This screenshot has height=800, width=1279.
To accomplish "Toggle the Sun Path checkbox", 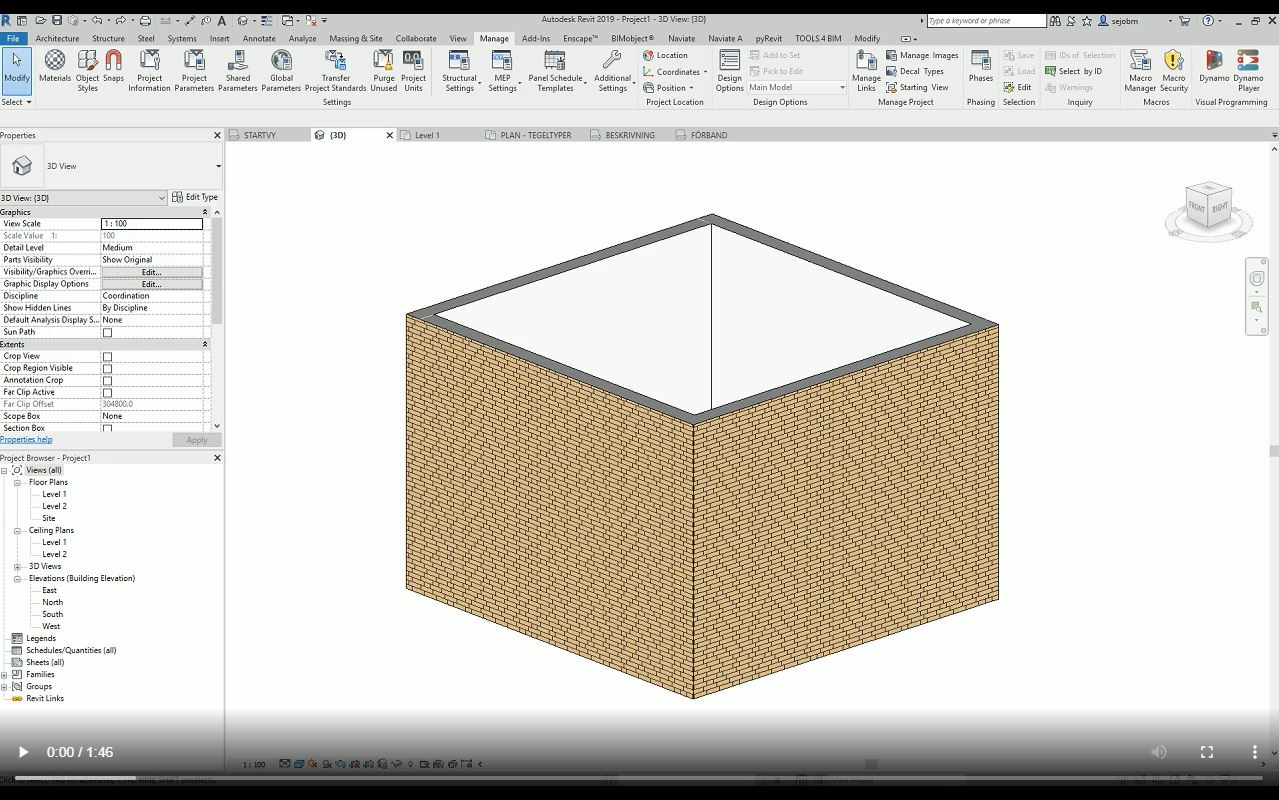I will pos(107,332).
